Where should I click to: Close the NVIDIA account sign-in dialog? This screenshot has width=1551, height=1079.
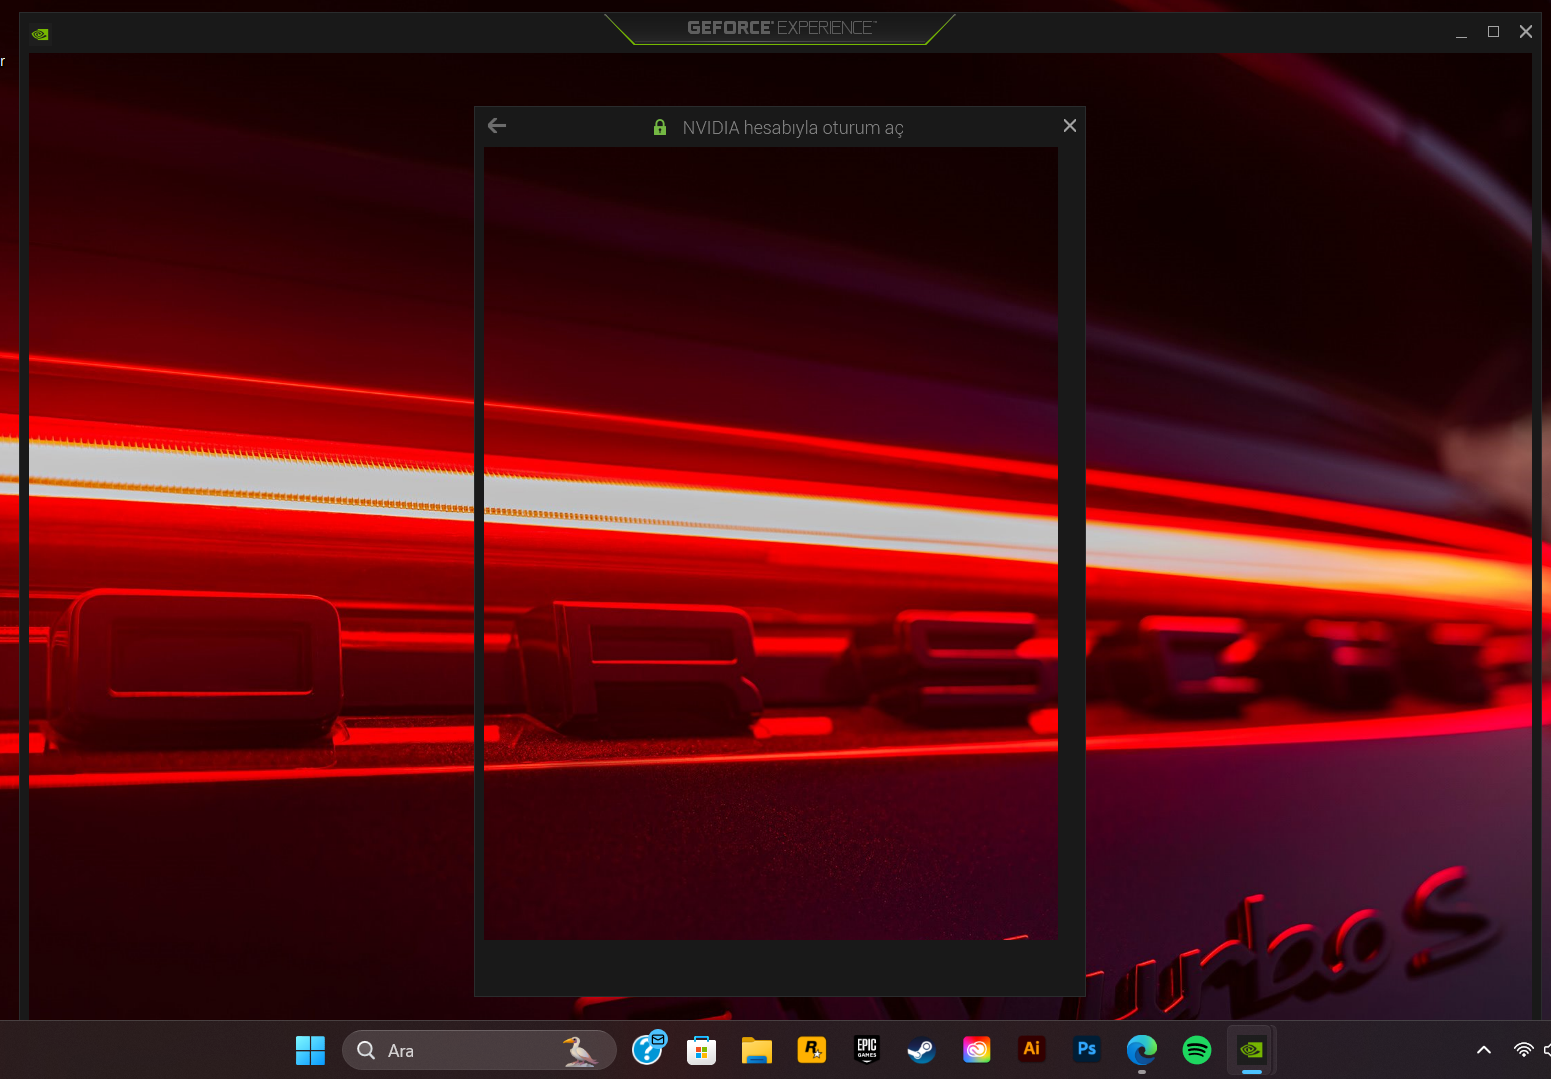(x=1069, y=126)
